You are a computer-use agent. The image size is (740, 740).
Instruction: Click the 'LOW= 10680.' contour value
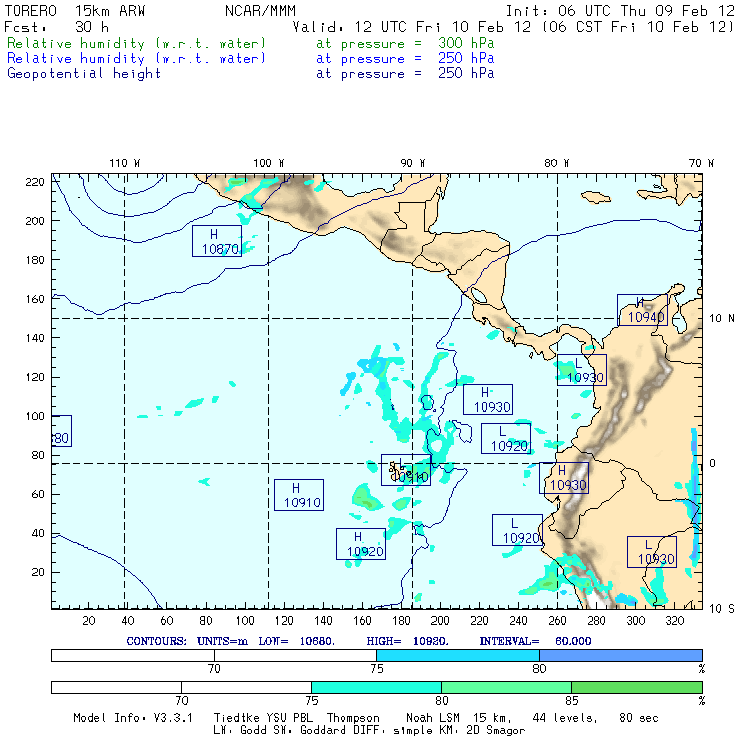(296, 641)
